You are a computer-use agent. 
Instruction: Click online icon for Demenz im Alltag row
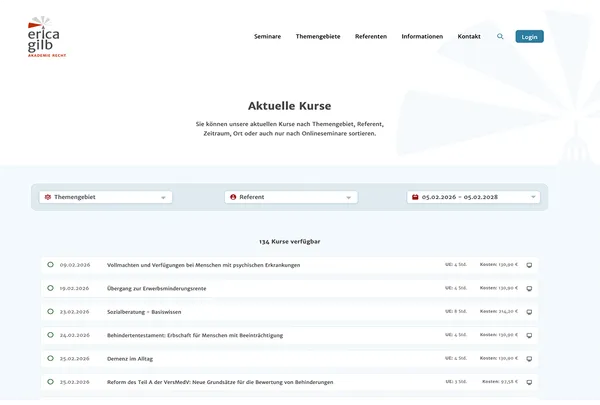point(529,359)
